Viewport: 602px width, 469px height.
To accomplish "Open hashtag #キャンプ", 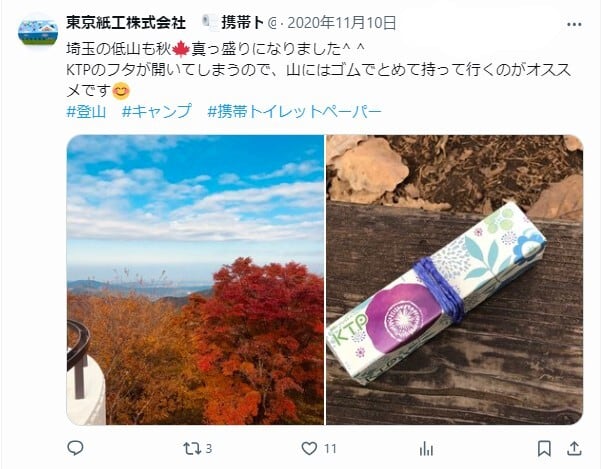I will (x=157, y=112).
